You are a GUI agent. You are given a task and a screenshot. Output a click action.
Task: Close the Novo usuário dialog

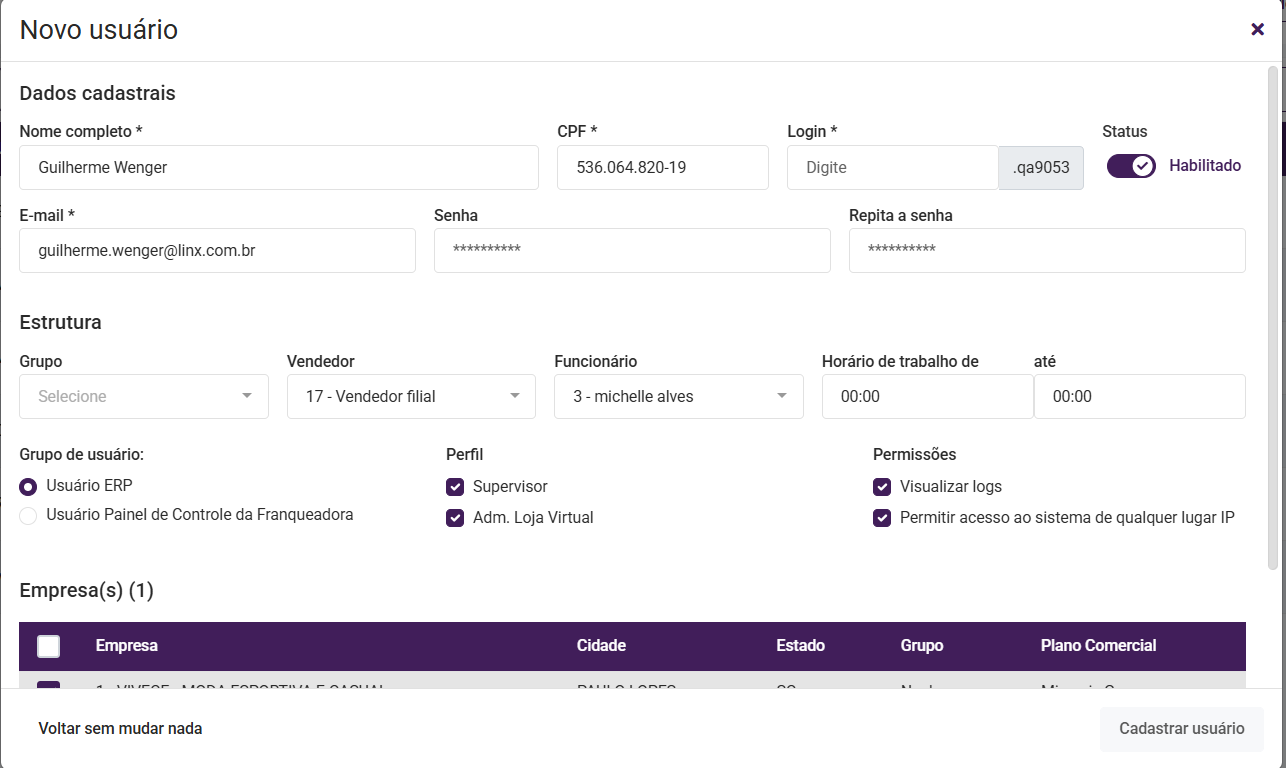point(1257,29)
